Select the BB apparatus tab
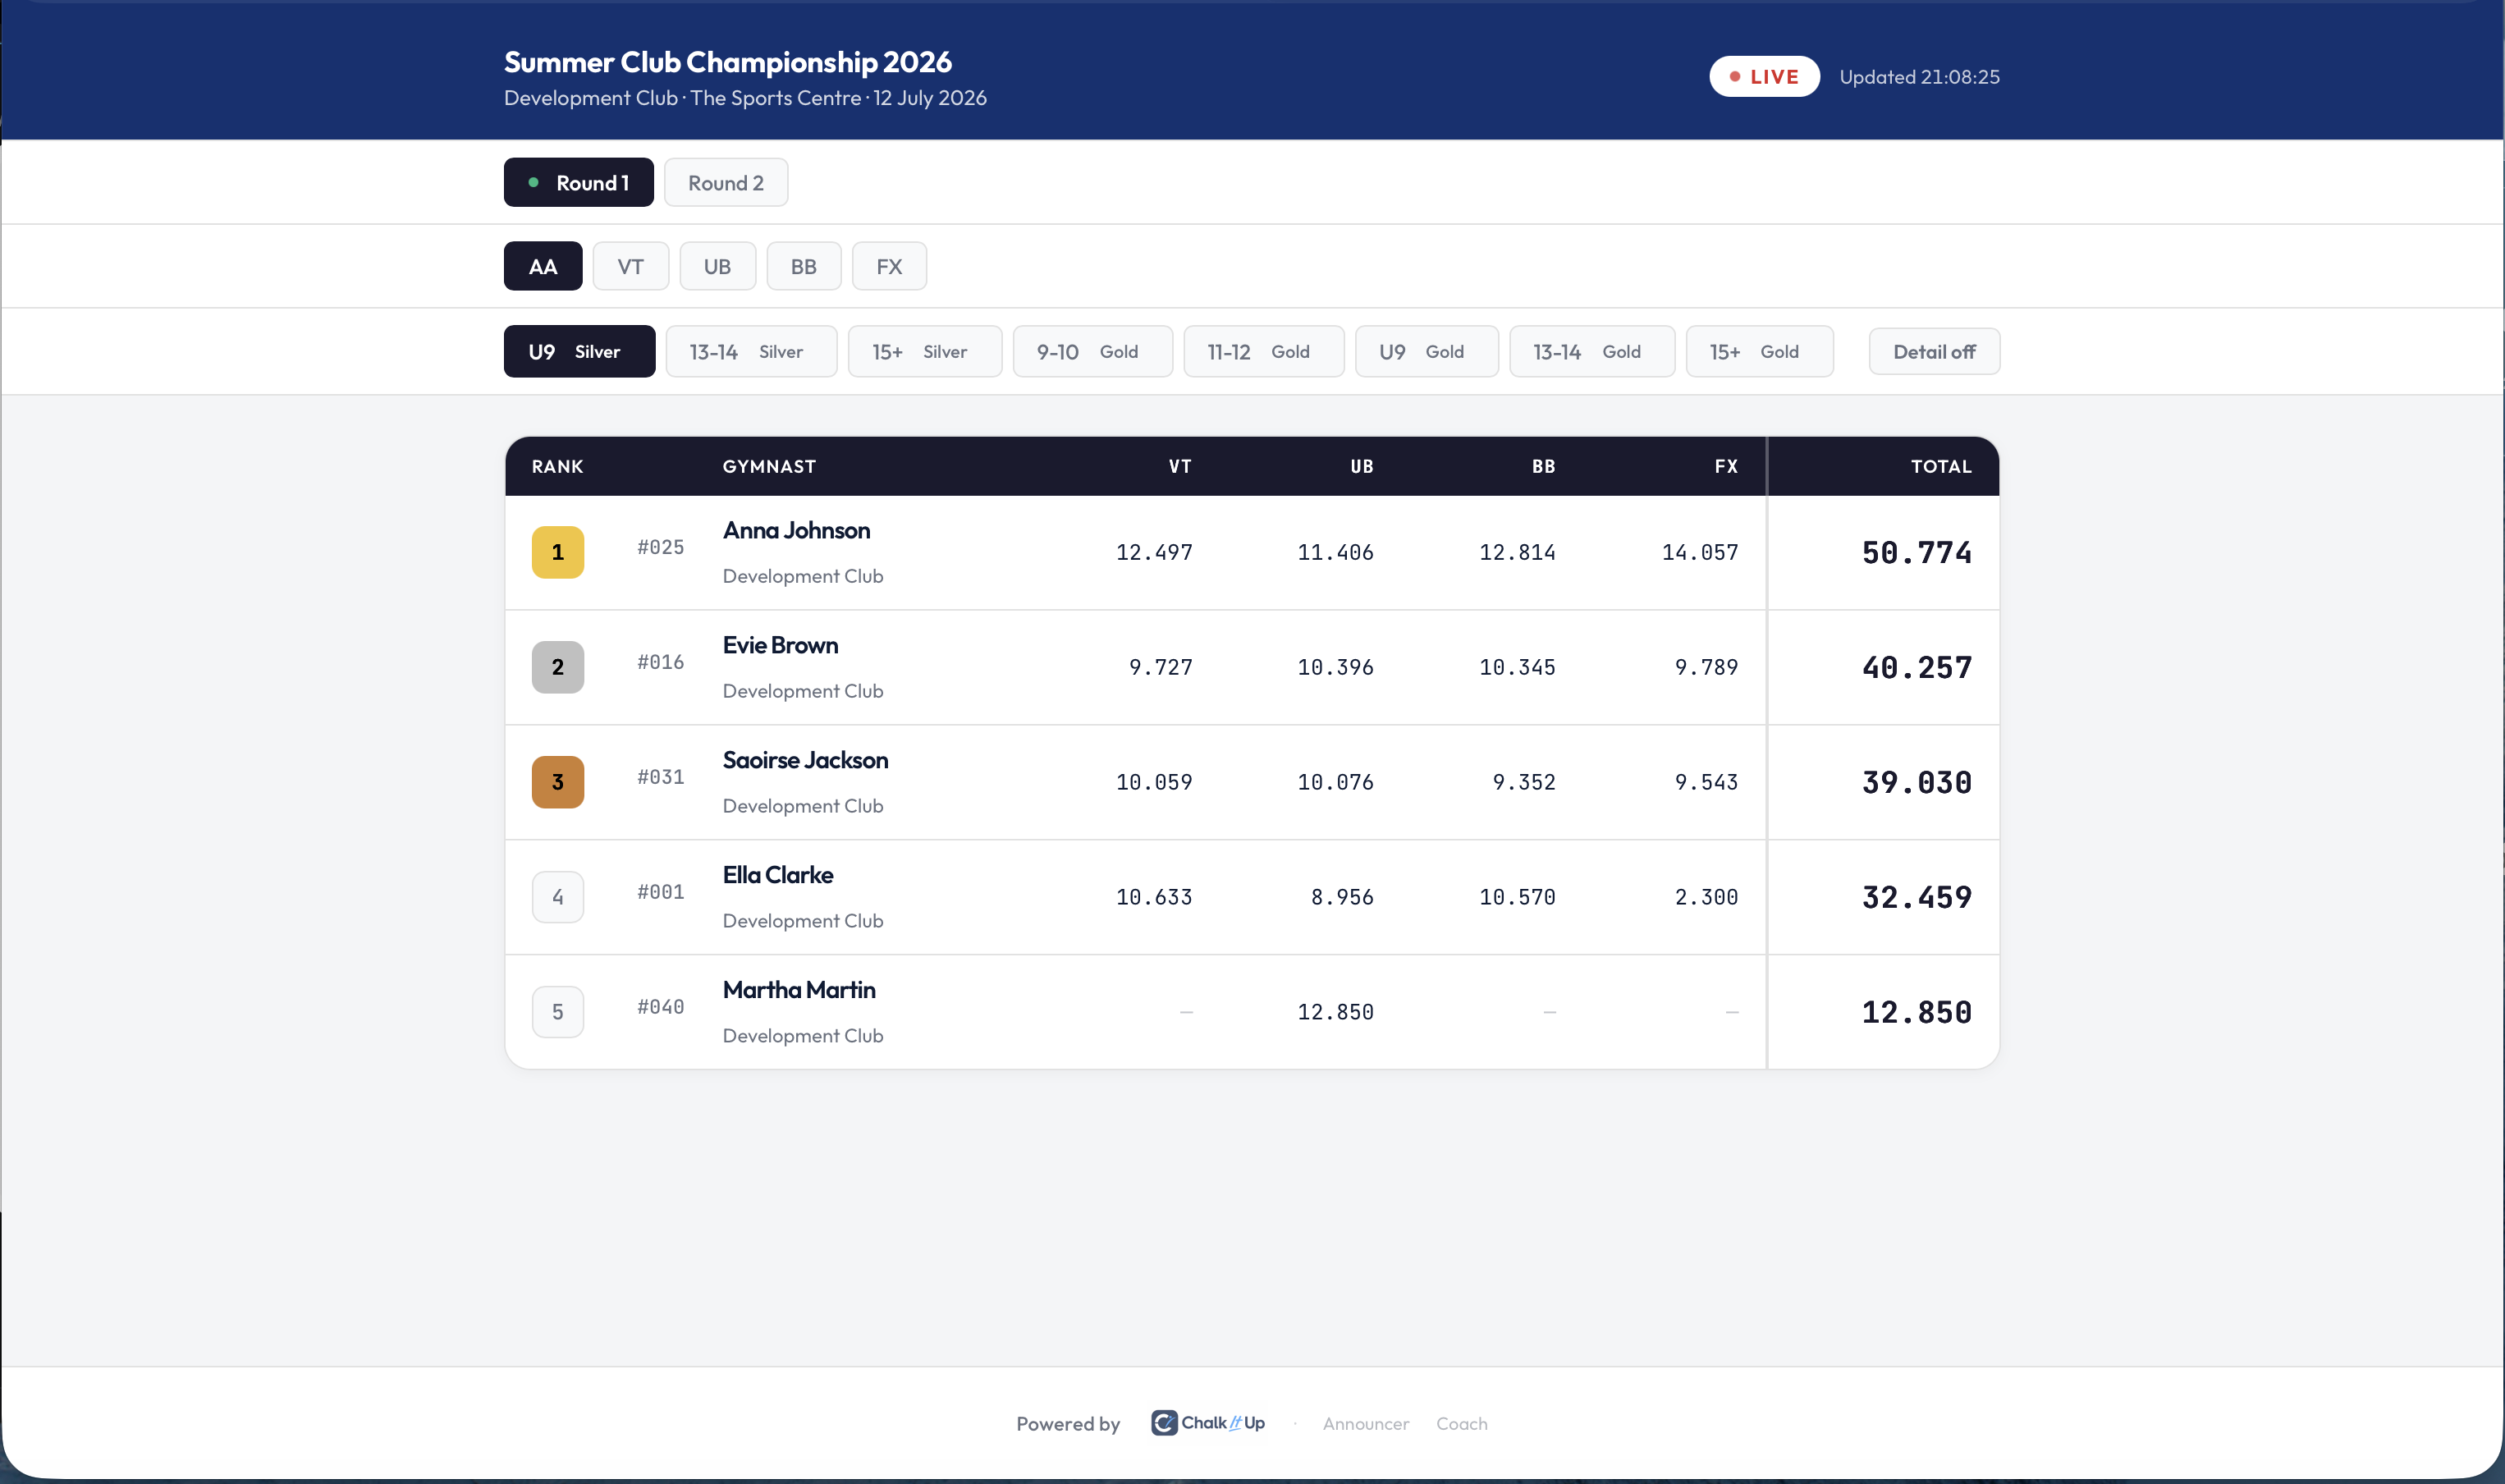2505x1484 pixels. [x=804, y=266]
